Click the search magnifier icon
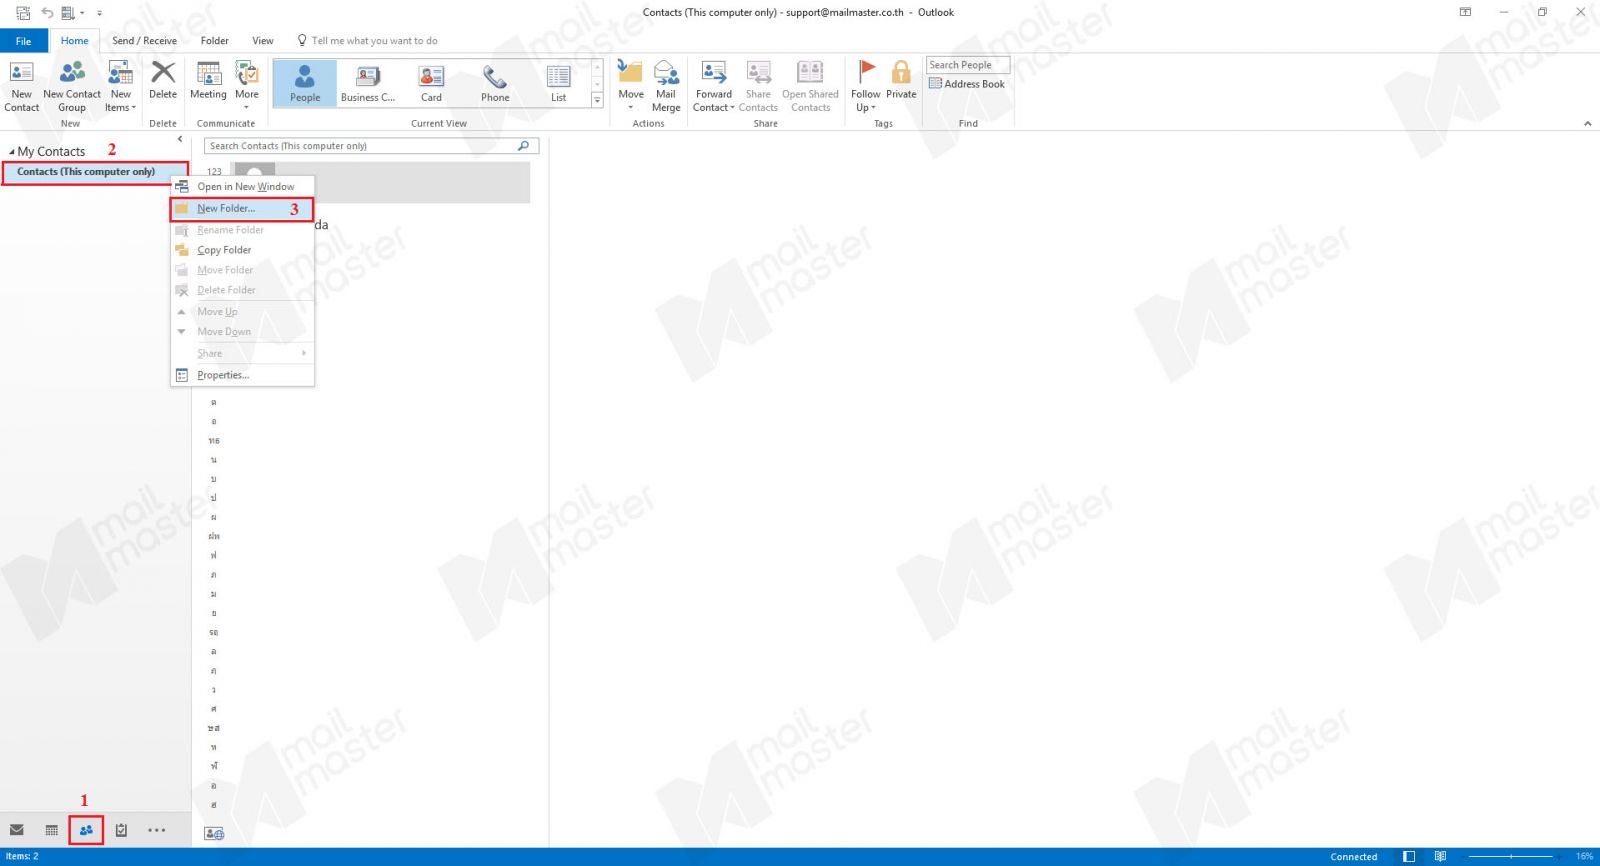 (523, 146)
